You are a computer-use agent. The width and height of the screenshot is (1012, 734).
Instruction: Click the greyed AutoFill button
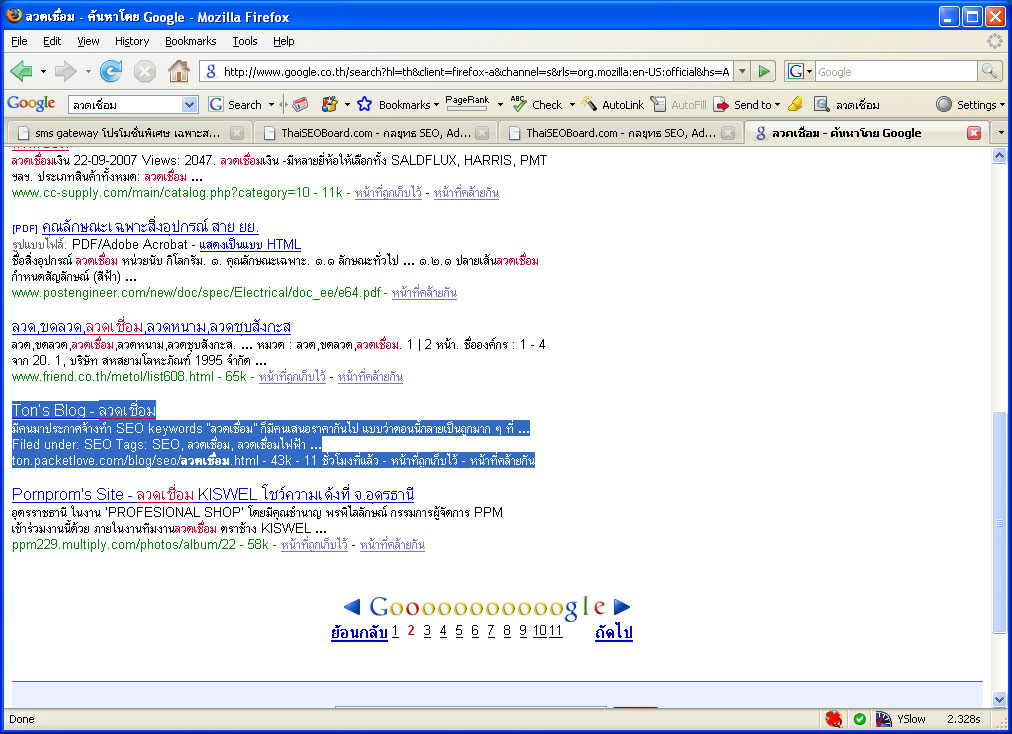678,105
